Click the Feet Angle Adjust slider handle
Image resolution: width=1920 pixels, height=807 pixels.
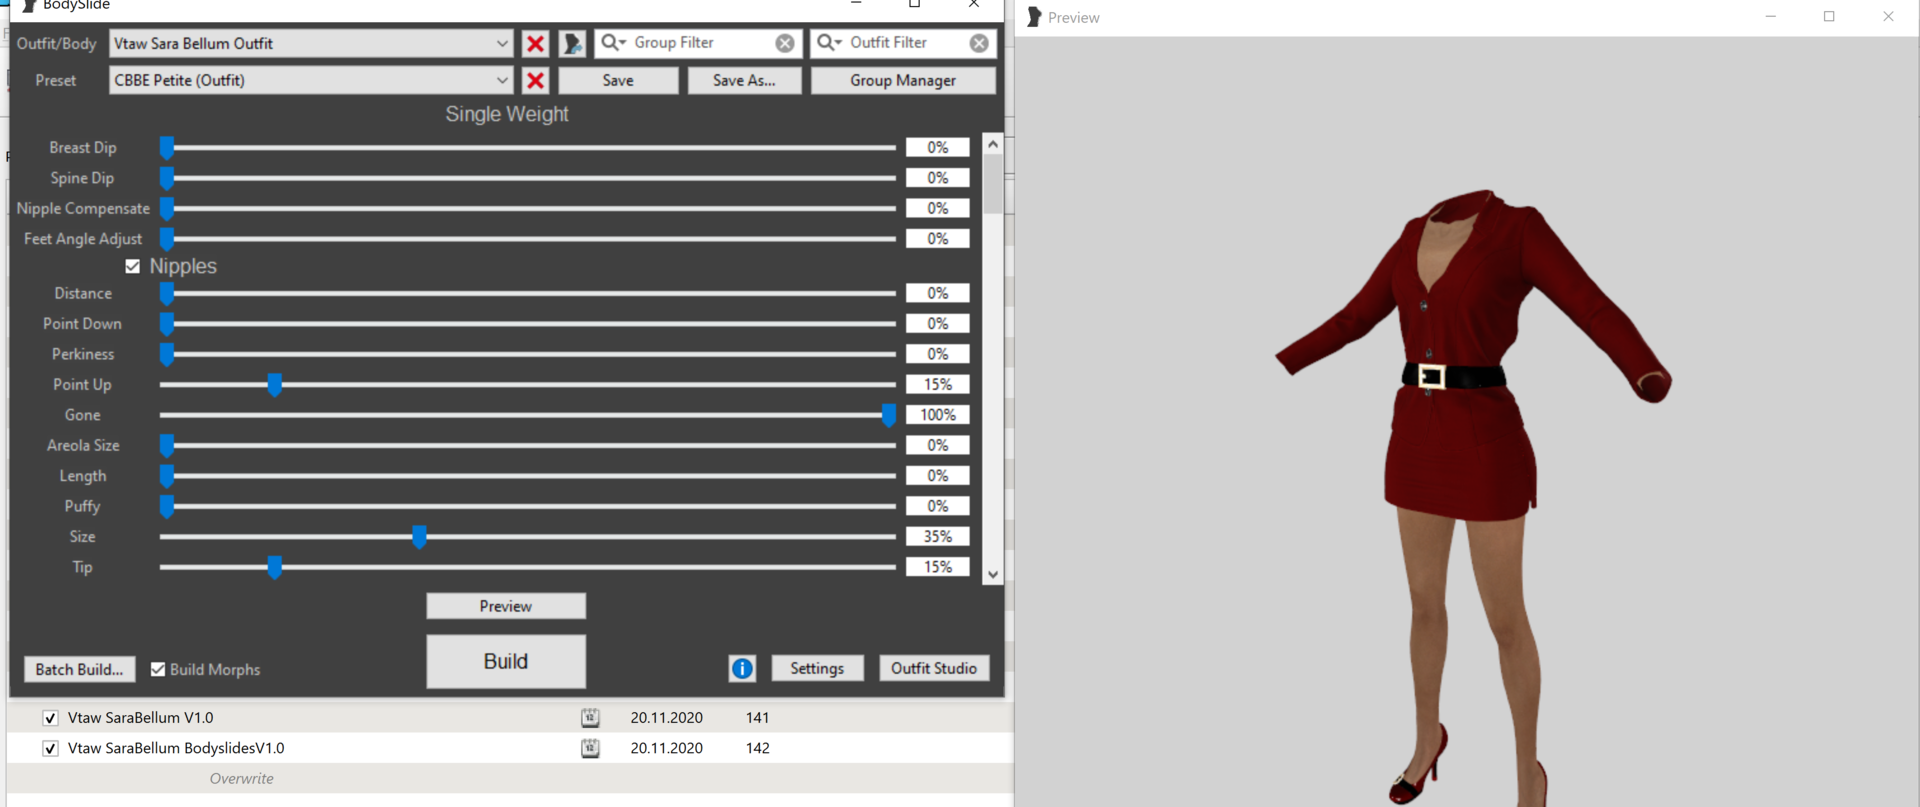[167, 239]
